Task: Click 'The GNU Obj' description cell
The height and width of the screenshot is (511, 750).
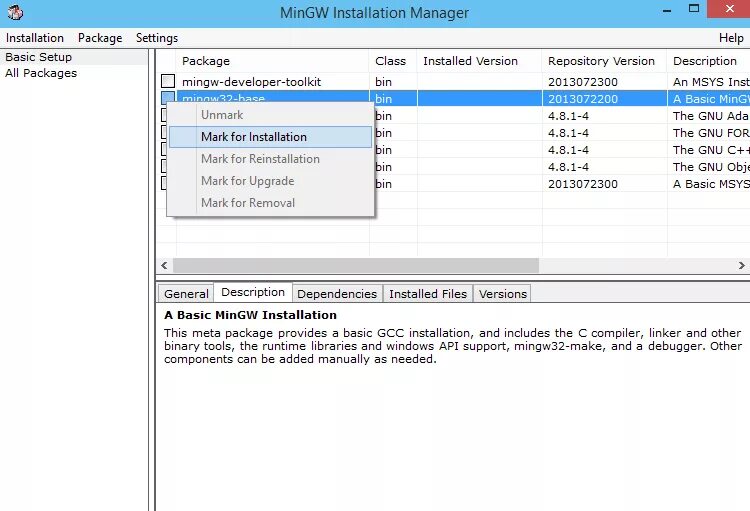Action: pyautogui.click(x=711, y=167)
